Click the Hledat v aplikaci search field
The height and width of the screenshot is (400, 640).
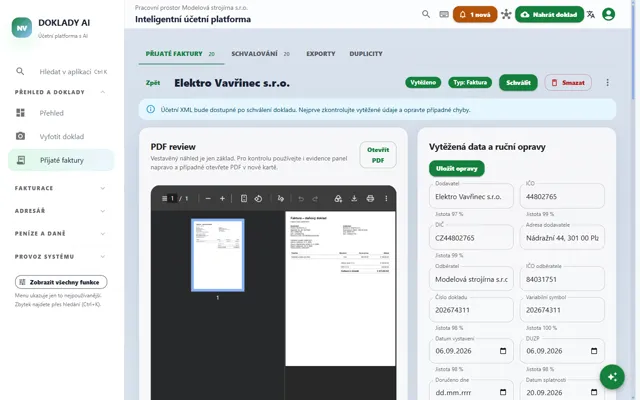[61, 71]
